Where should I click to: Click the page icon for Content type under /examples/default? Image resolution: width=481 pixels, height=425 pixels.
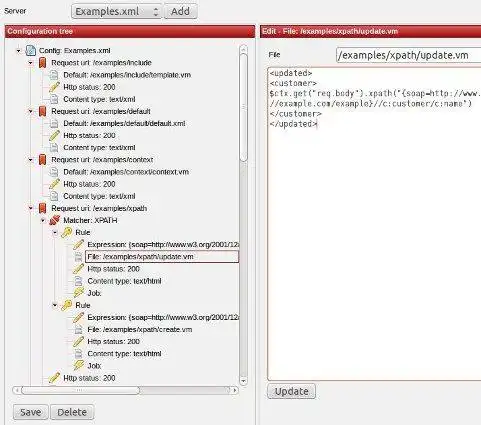[54, 148]
